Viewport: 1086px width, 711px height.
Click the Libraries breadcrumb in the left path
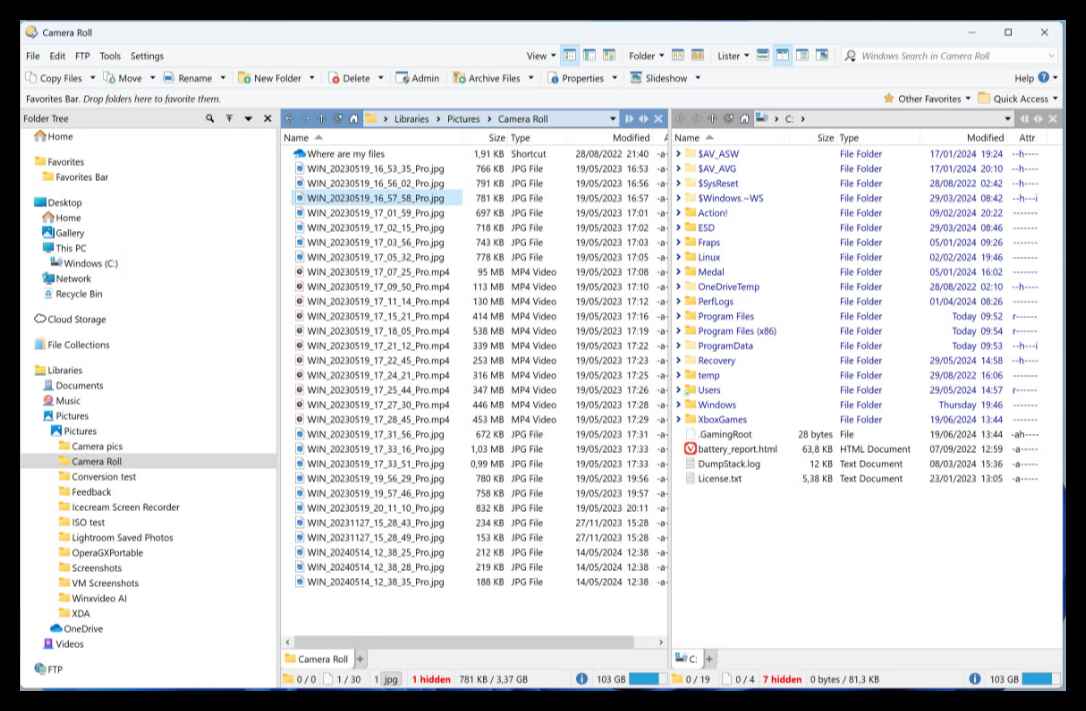pos(411,119)
